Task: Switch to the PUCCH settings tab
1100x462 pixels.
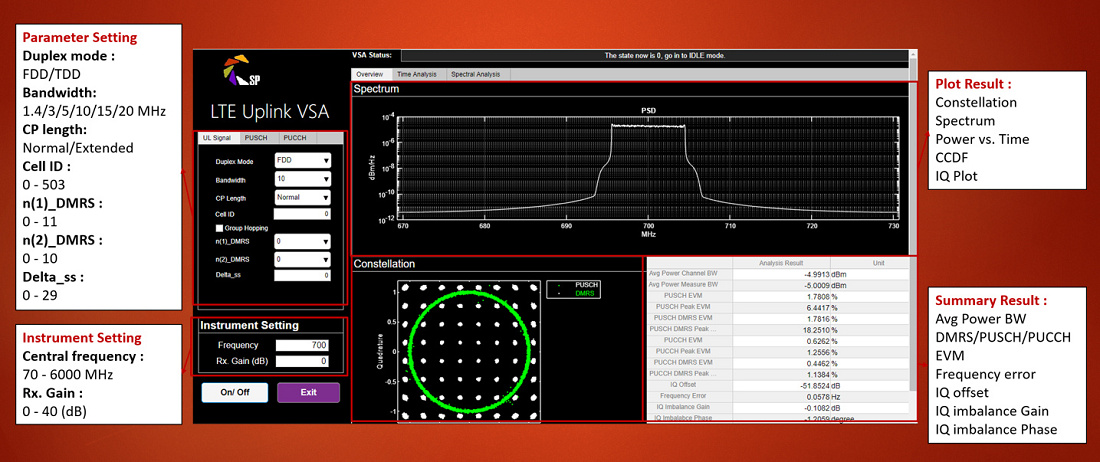Action: click(295, 138)
